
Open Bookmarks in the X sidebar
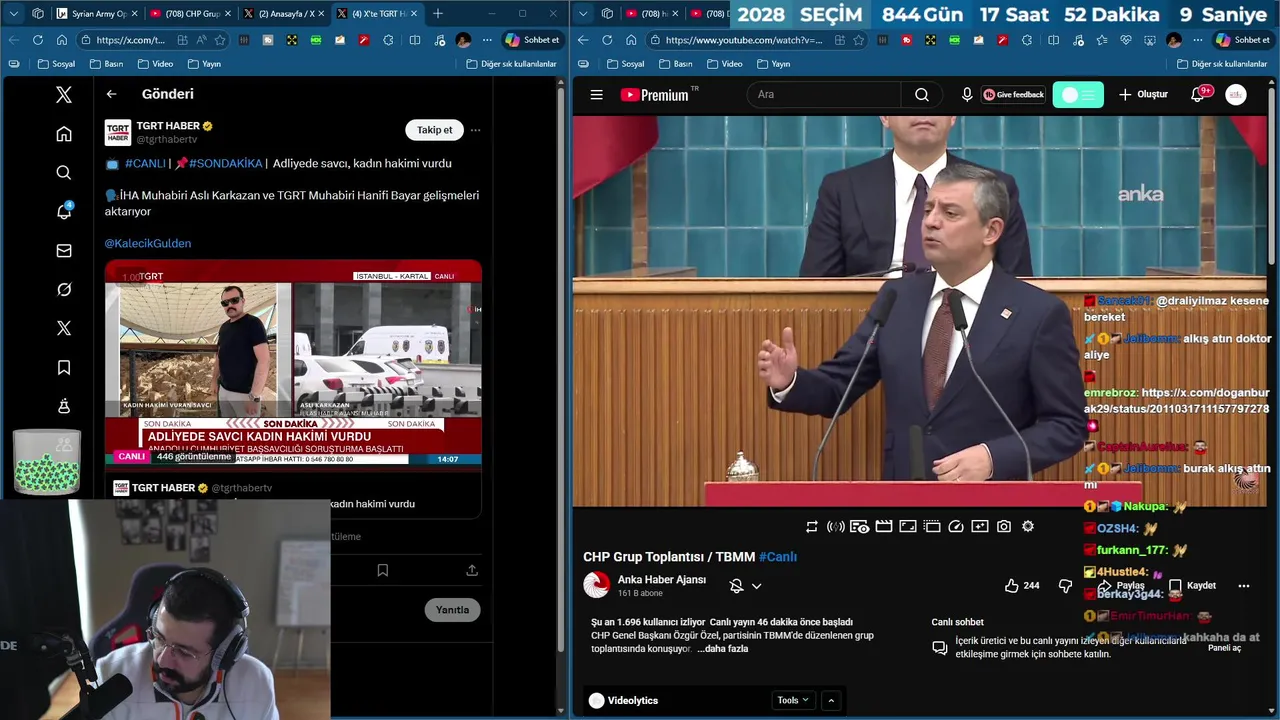(64, 368)
